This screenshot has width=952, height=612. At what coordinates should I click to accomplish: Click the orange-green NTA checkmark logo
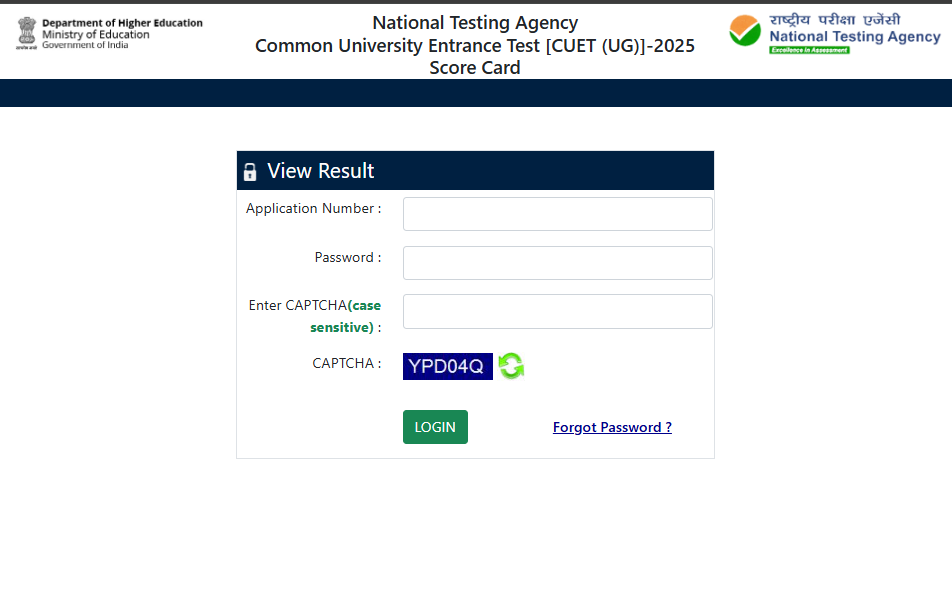pyautogui.click(x=745, y=32)
